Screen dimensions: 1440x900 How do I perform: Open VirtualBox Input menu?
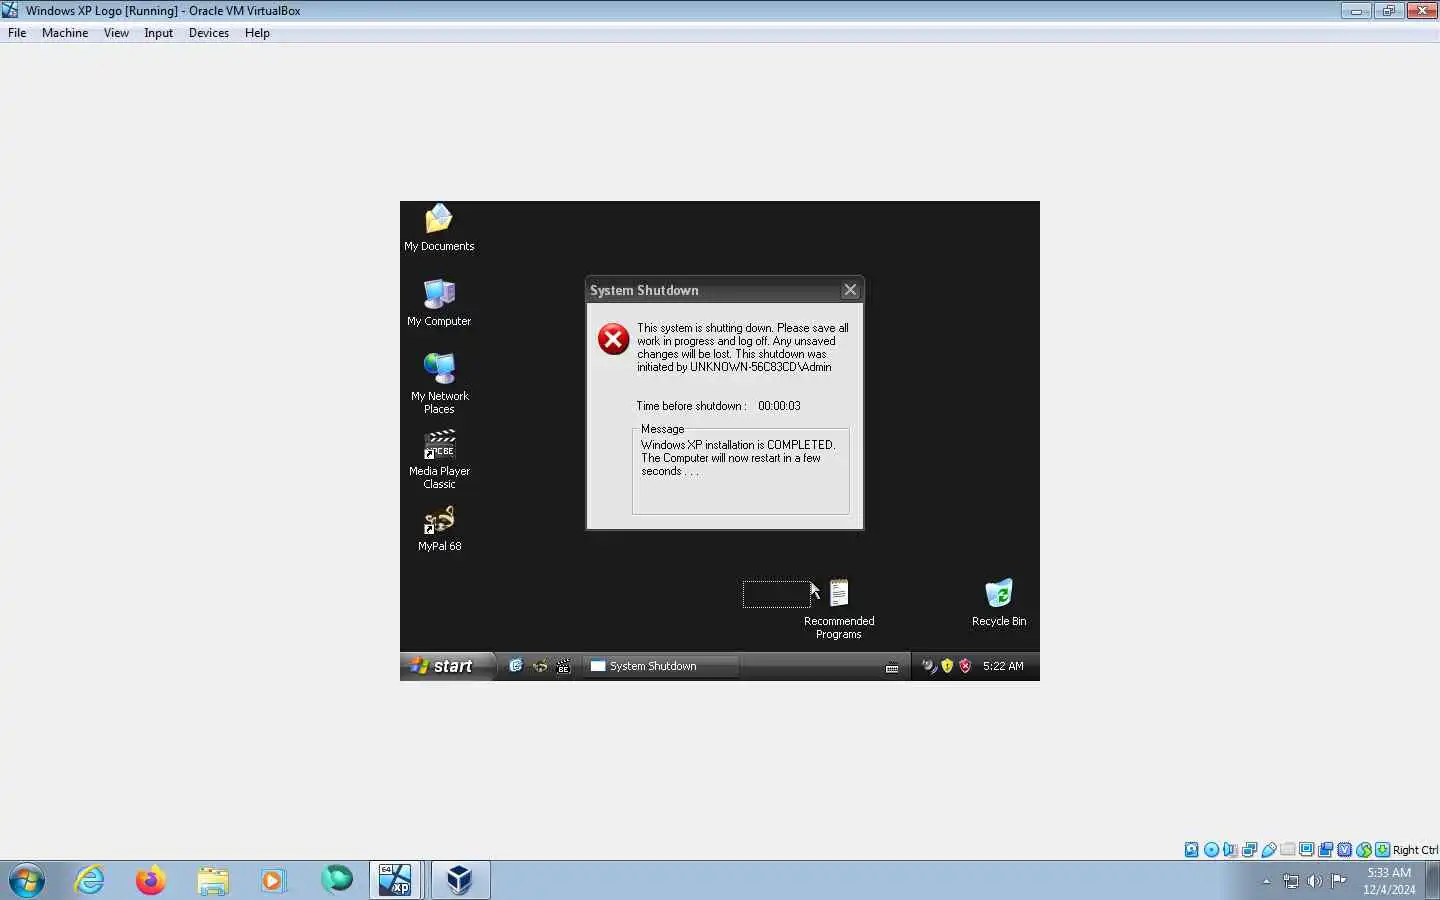[x=158, y=33]
